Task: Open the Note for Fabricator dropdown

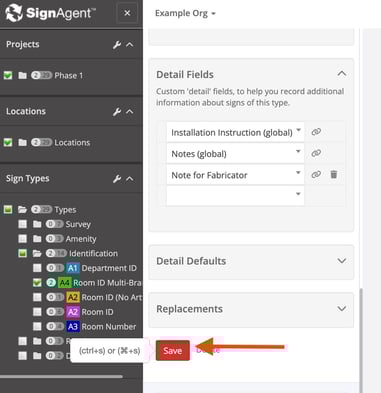Action: tap(235, 175)
